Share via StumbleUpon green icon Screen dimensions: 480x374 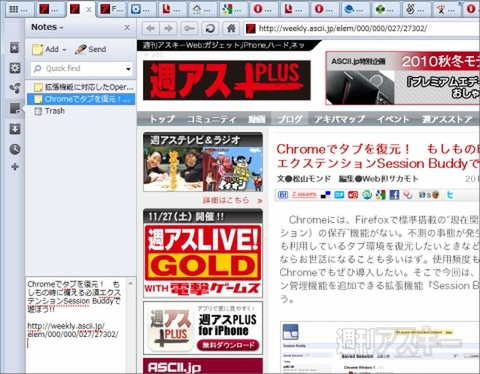pos(367,195)
